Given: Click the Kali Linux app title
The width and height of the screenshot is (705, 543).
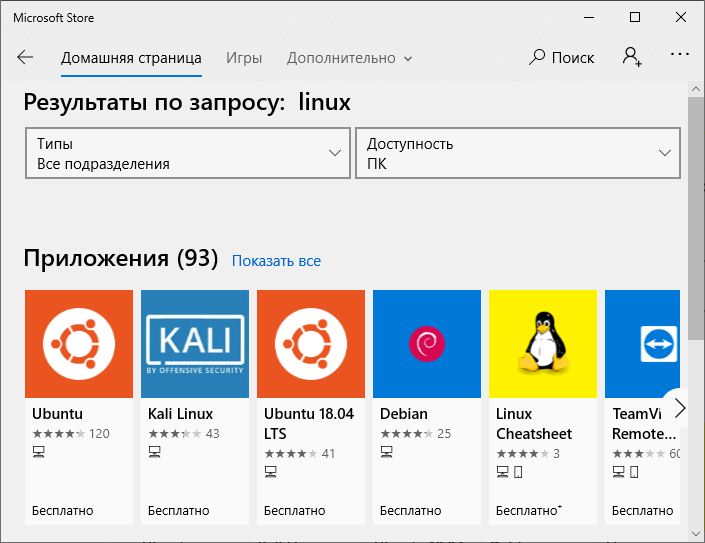Looking at the screenshot, I should (180, 414).
